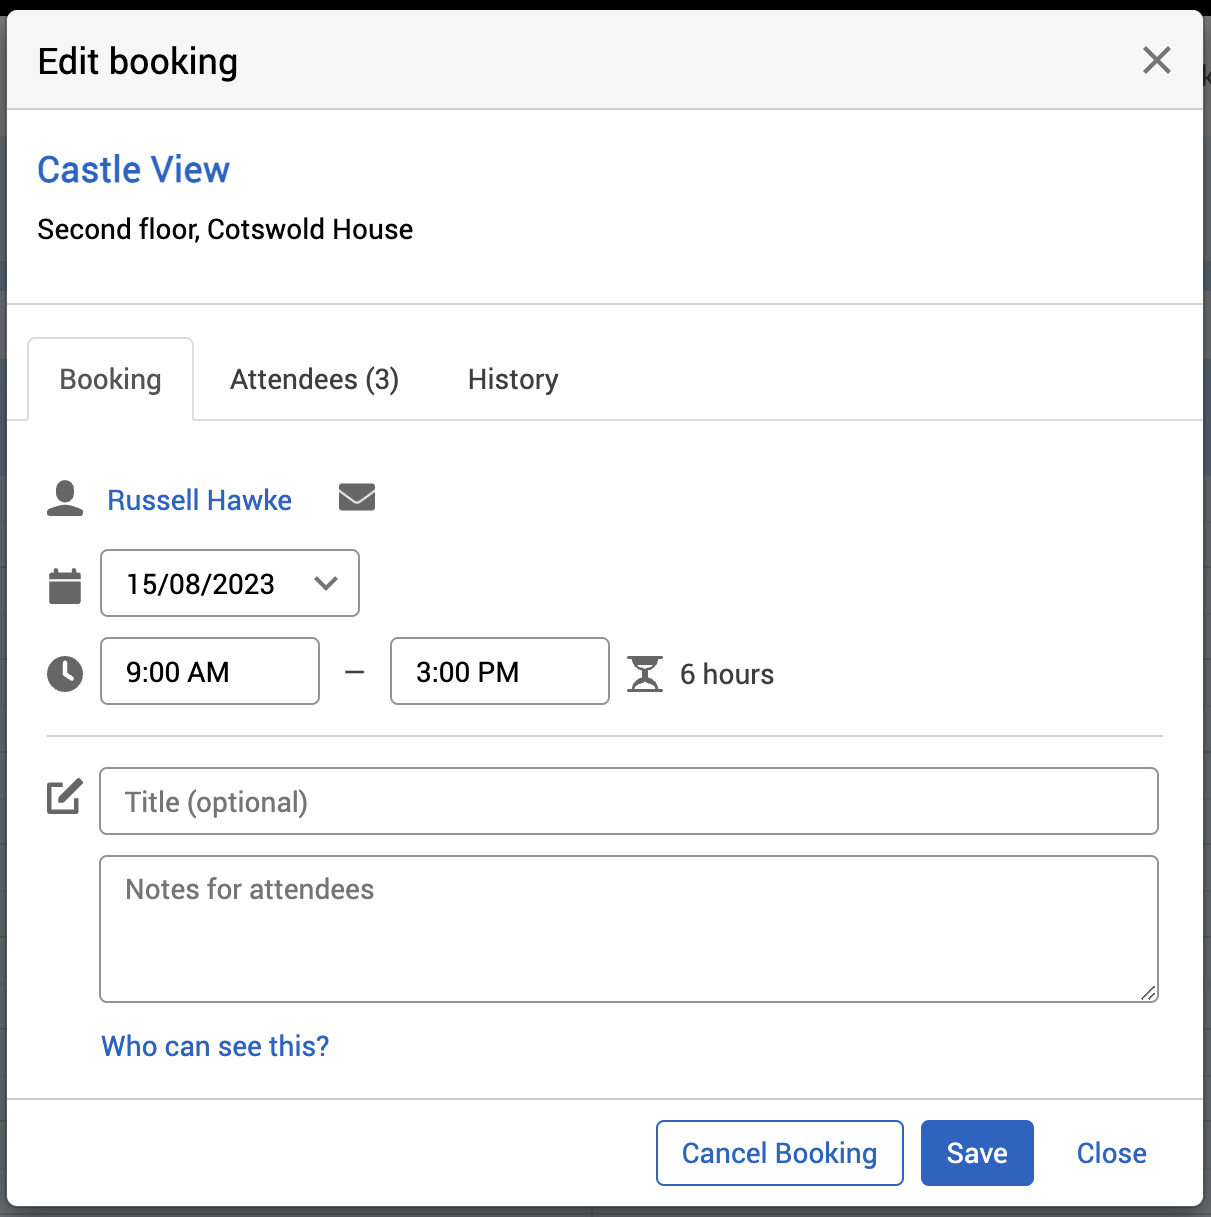Click the Save button
This screenshot has width=1211, height=1217.
click(x=976, y=1153)
